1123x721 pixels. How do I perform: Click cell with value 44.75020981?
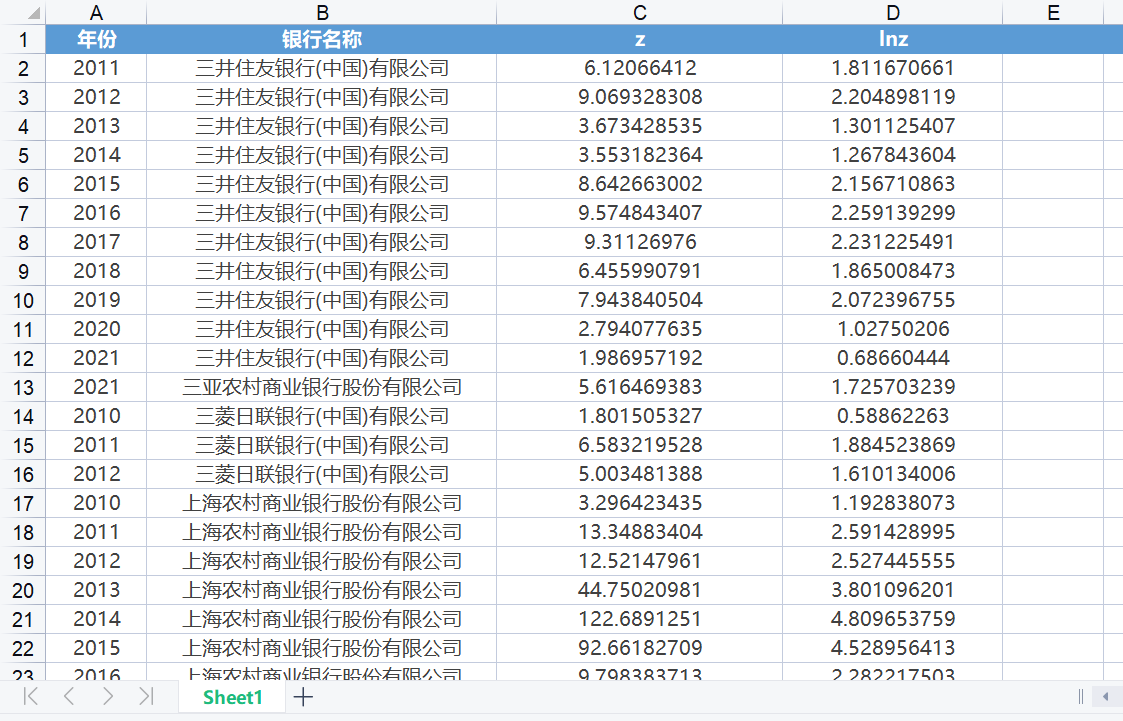[x=640, y=590]
